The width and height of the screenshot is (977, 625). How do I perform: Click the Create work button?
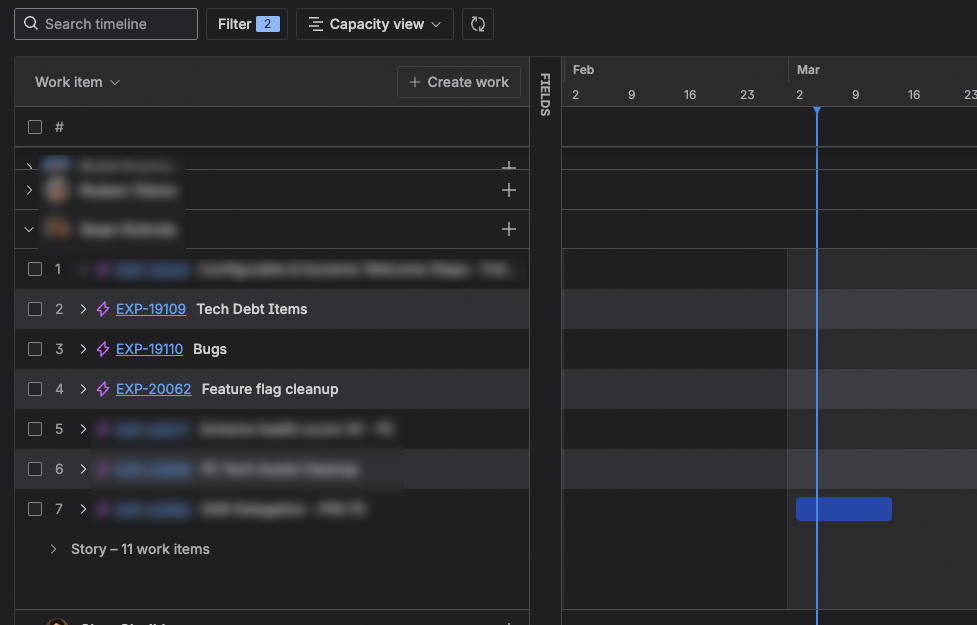pos(459,82)
